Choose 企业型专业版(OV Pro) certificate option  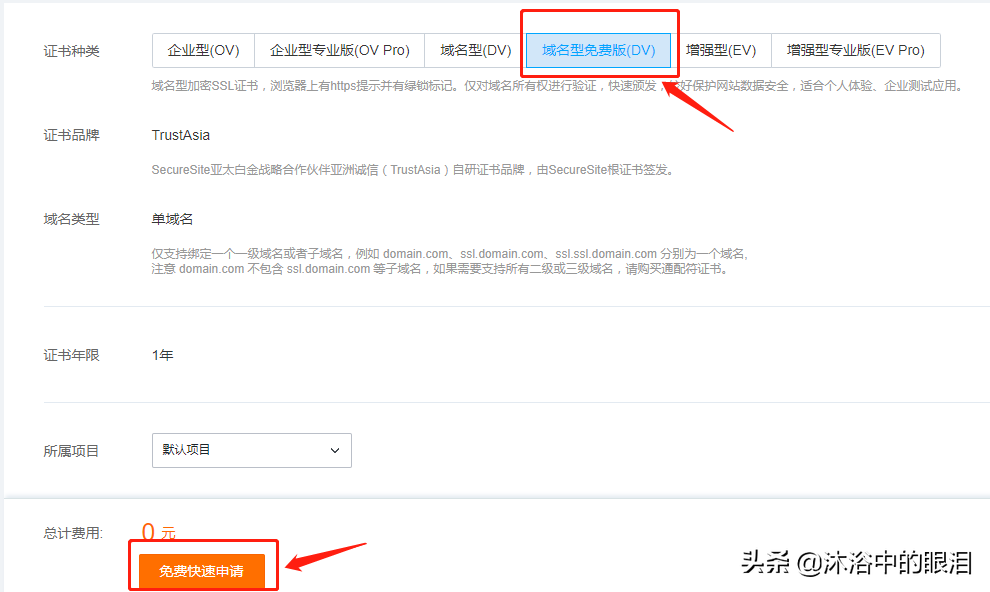339,50
